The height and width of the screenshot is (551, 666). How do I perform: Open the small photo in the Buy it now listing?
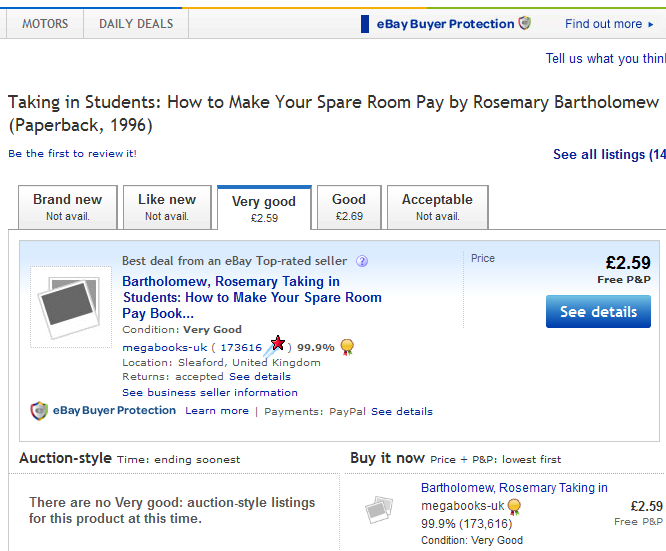click(379, 509)
